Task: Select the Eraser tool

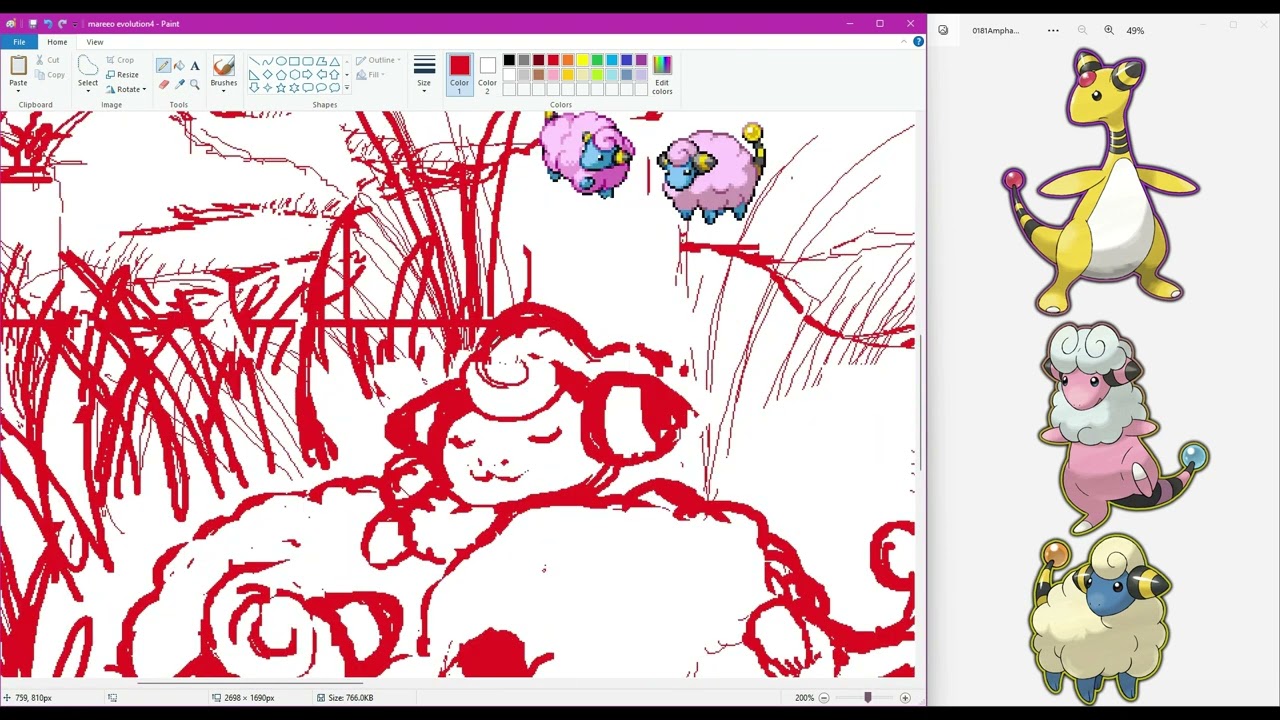Action: tap(163, 84)
